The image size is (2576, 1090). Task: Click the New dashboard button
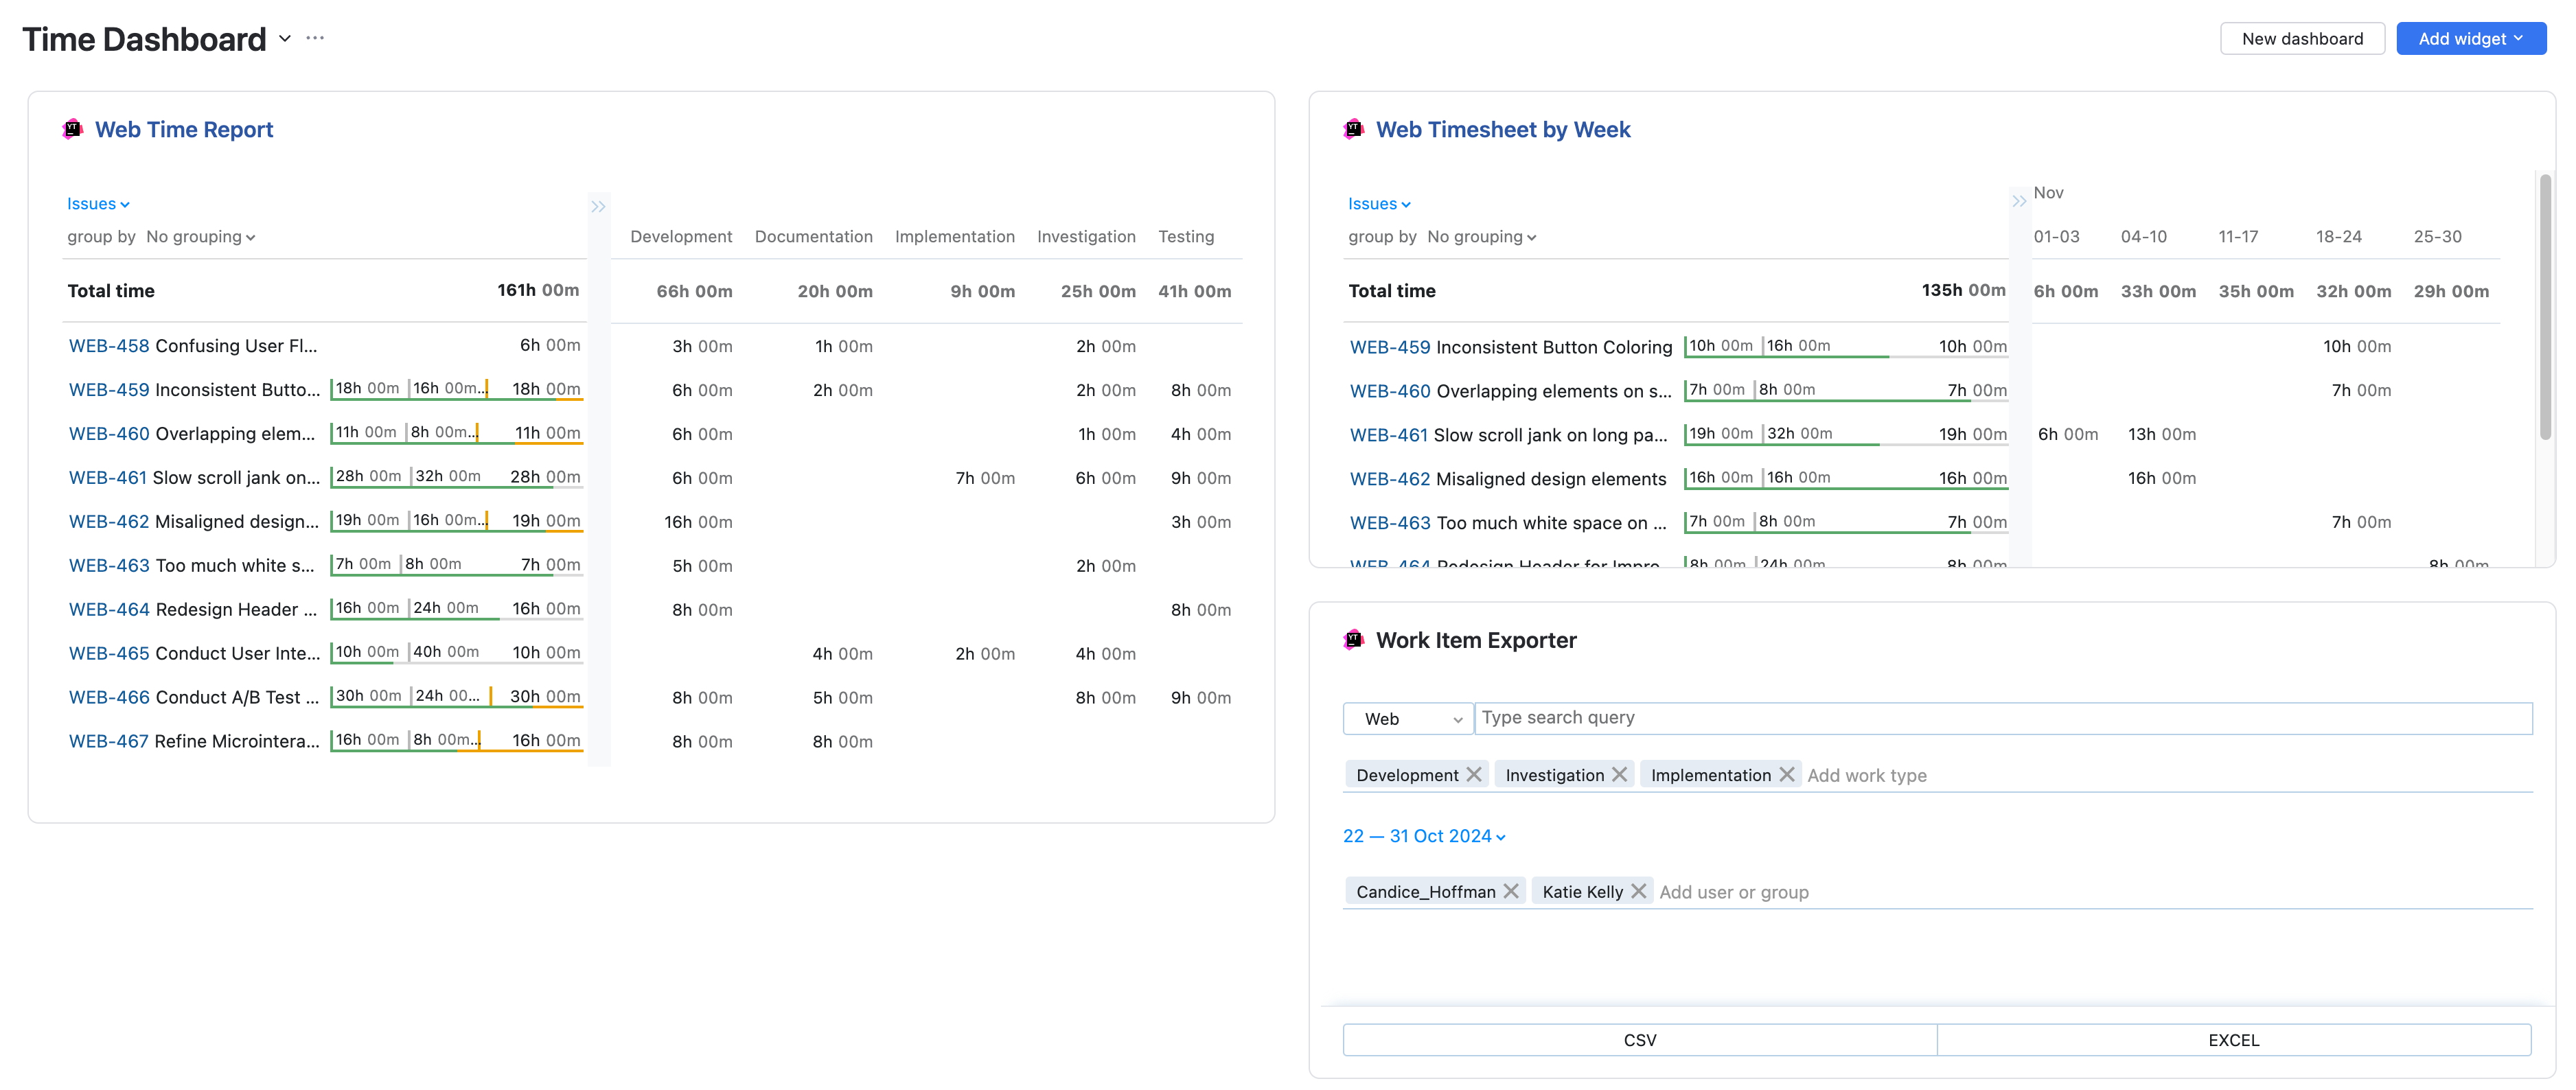point(2302,39)
